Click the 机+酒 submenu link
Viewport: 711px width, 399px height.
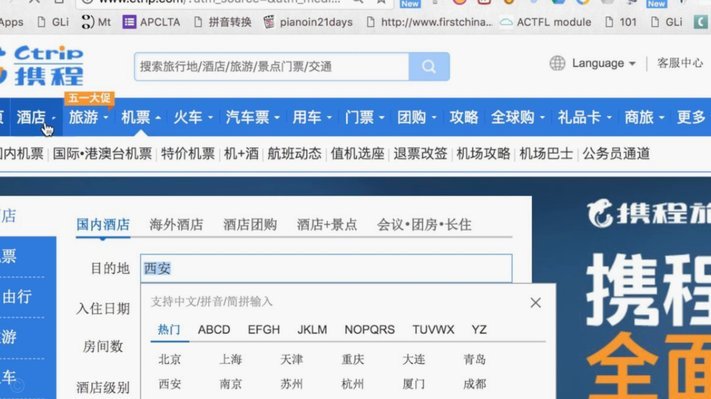click(241, 154)
